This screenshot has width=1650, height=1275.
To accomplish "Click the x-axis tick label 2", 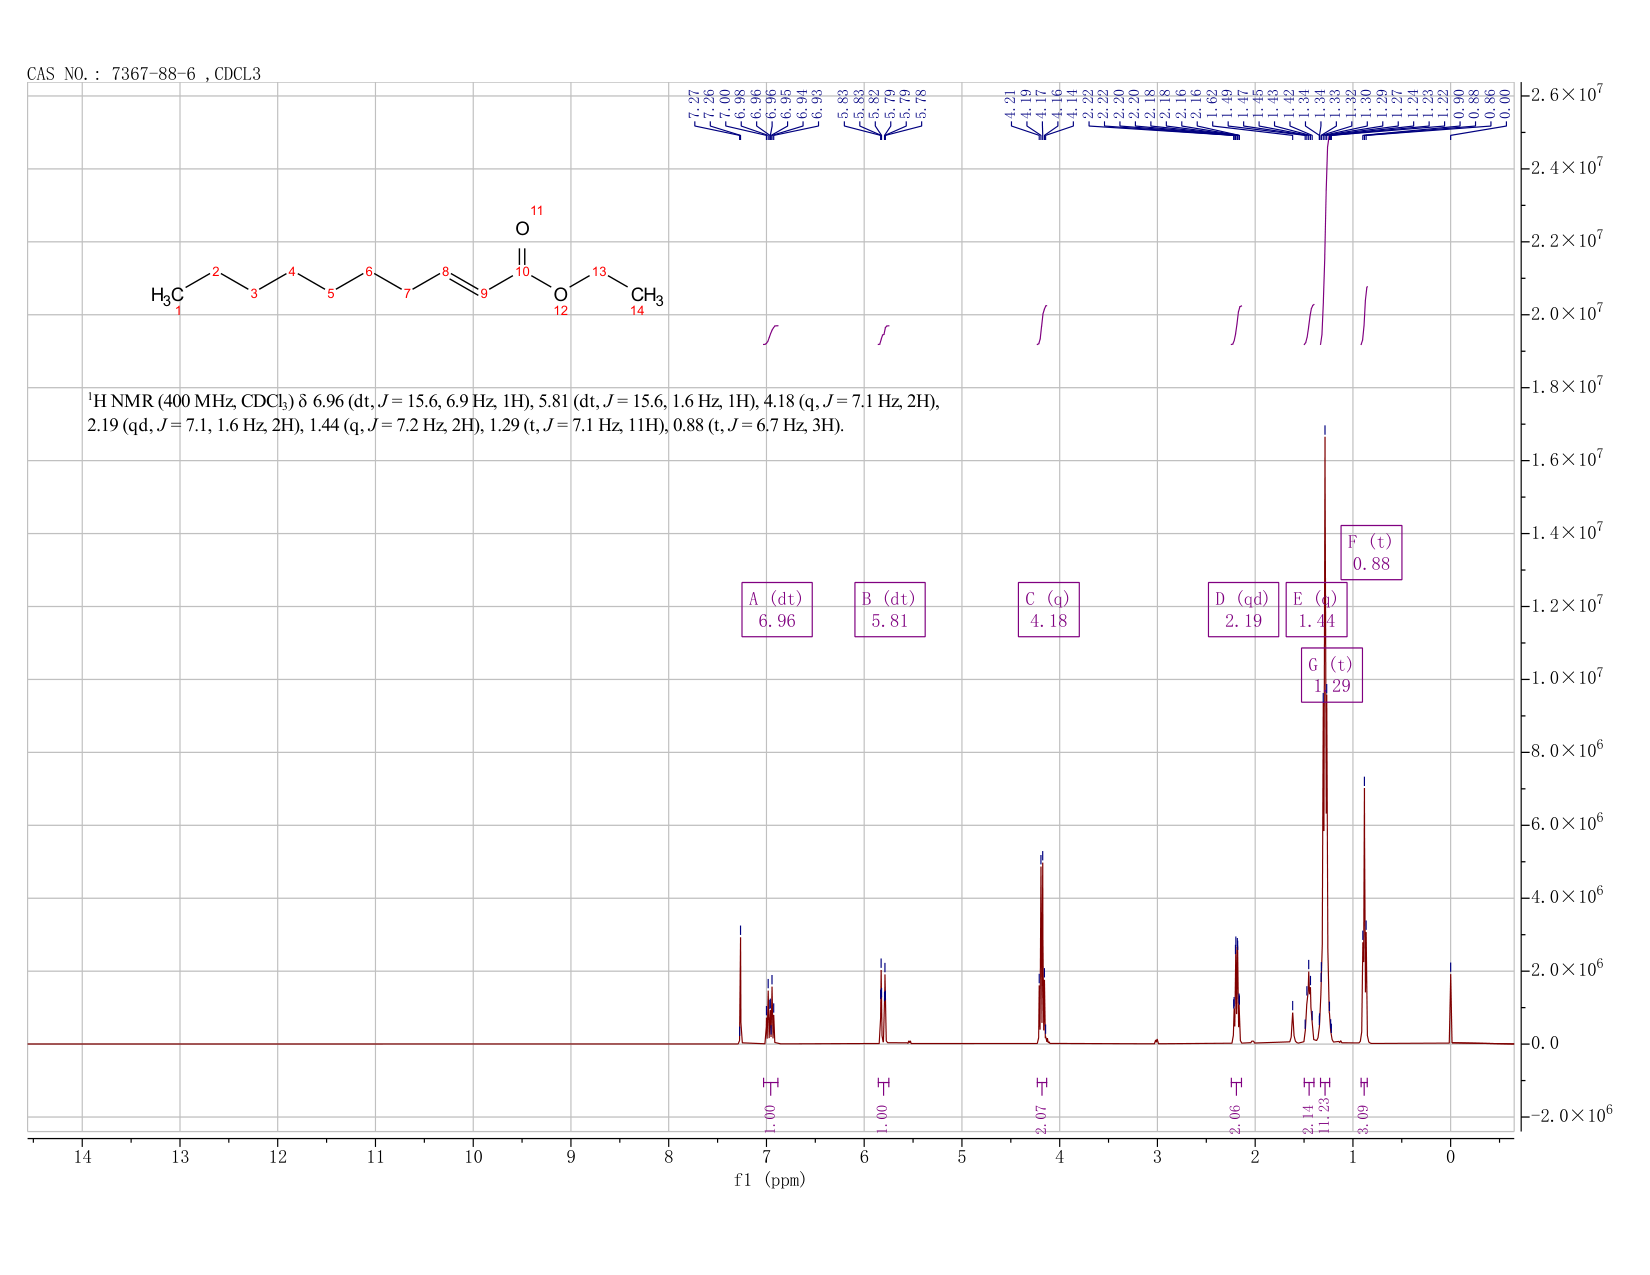I will pos(1255,1157).
